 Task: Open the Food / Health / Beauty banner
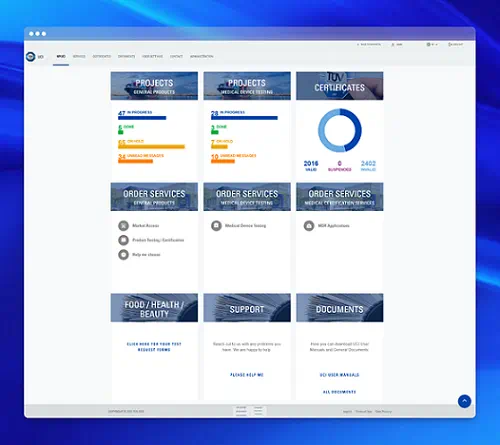click(154, 308)
